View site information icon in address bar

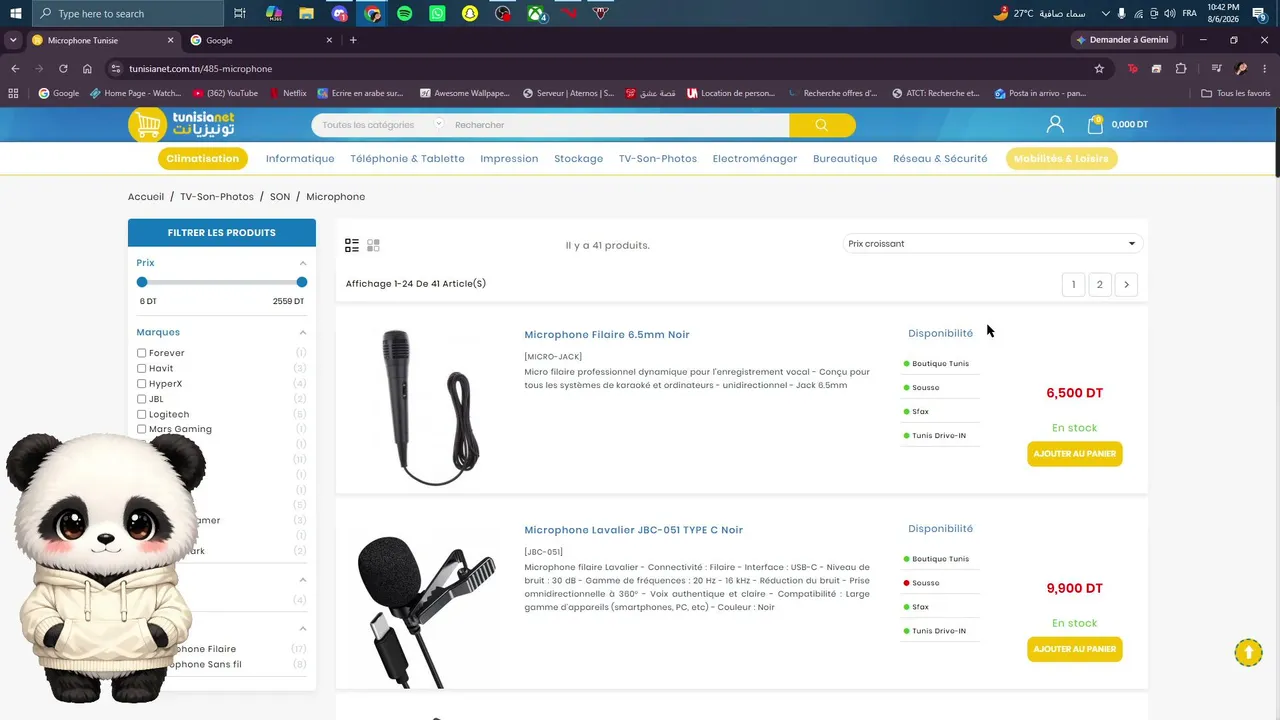tap(116, 69)
